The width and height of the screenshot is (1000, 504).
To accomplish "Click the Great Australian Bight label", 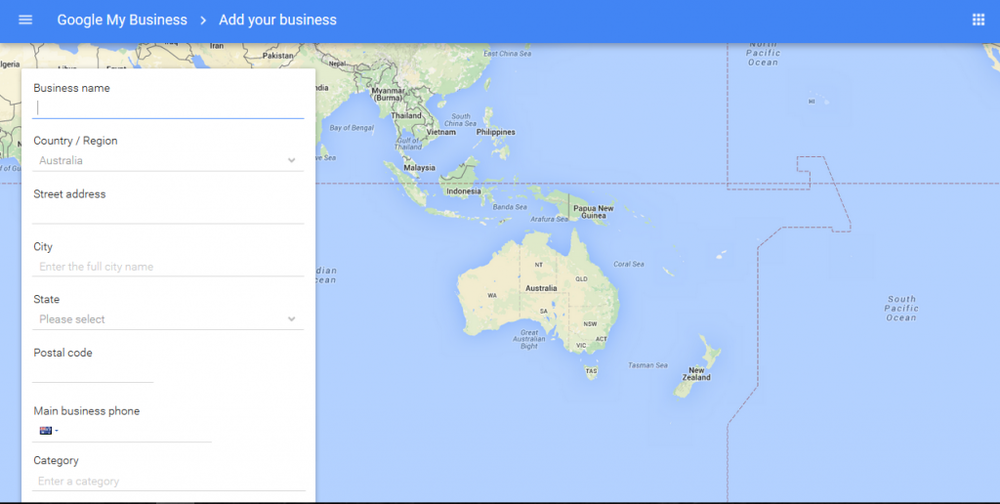I will coord(529,339).
